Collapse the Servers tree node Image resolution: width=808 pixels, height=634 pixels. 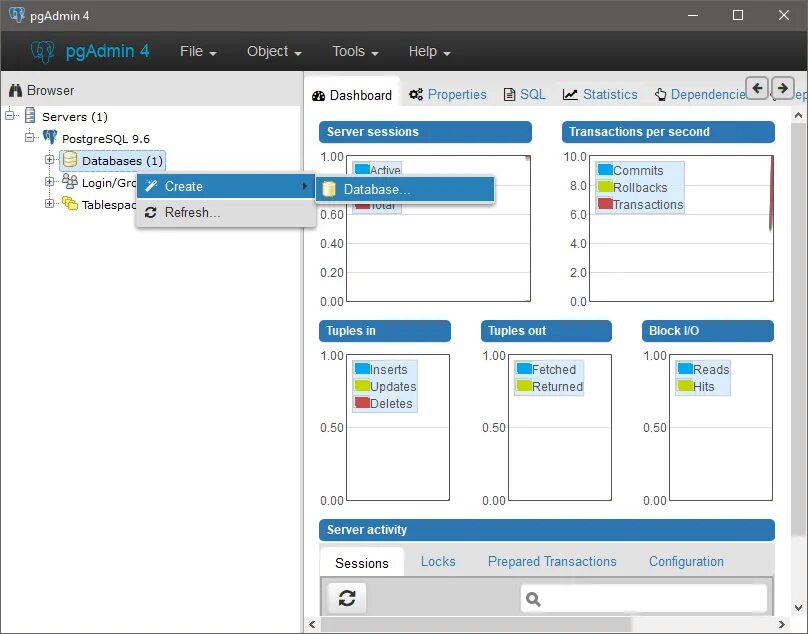(x=10, y=115)
